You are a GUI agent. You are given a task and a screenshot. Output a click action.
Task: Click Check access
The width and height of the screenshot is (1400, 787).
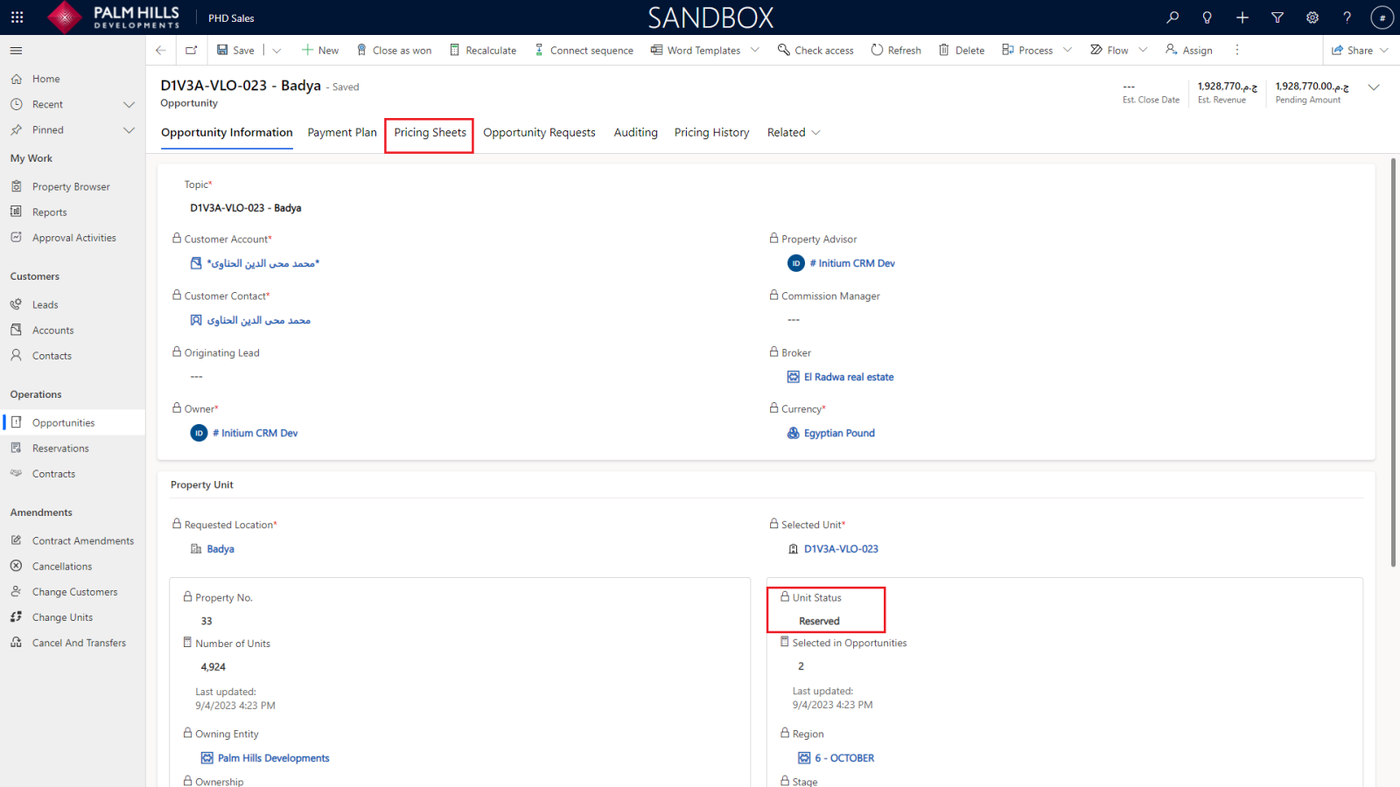(815, 50)
